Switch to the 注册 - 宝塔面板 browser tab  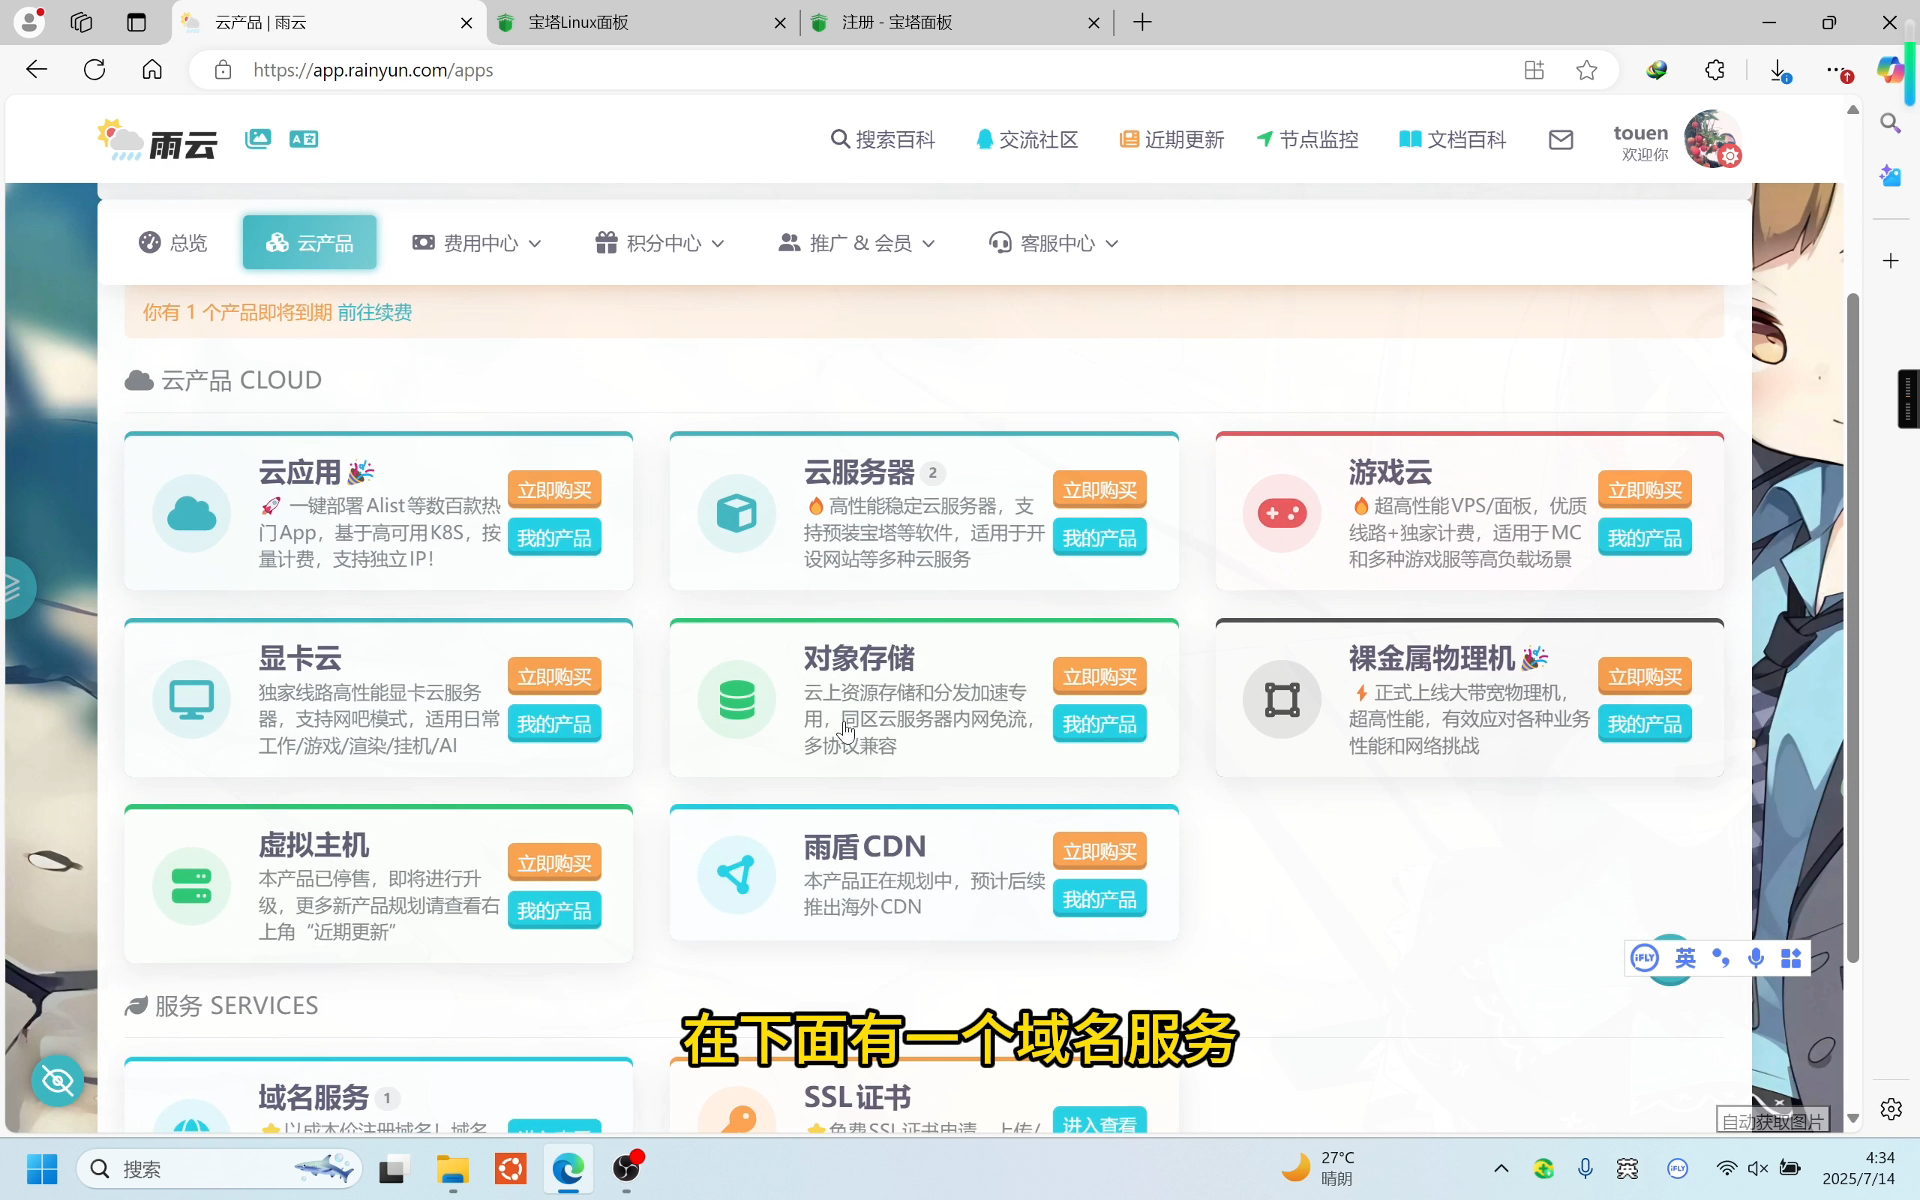point(957,22)
